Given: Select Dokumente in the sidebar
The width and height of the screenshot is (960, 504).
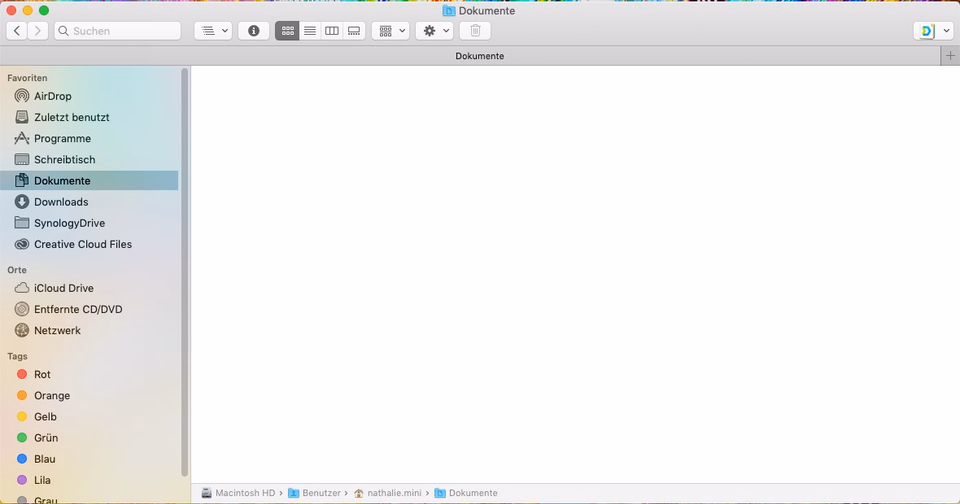Looking at the screenshot, I should [x=89, y=181].
